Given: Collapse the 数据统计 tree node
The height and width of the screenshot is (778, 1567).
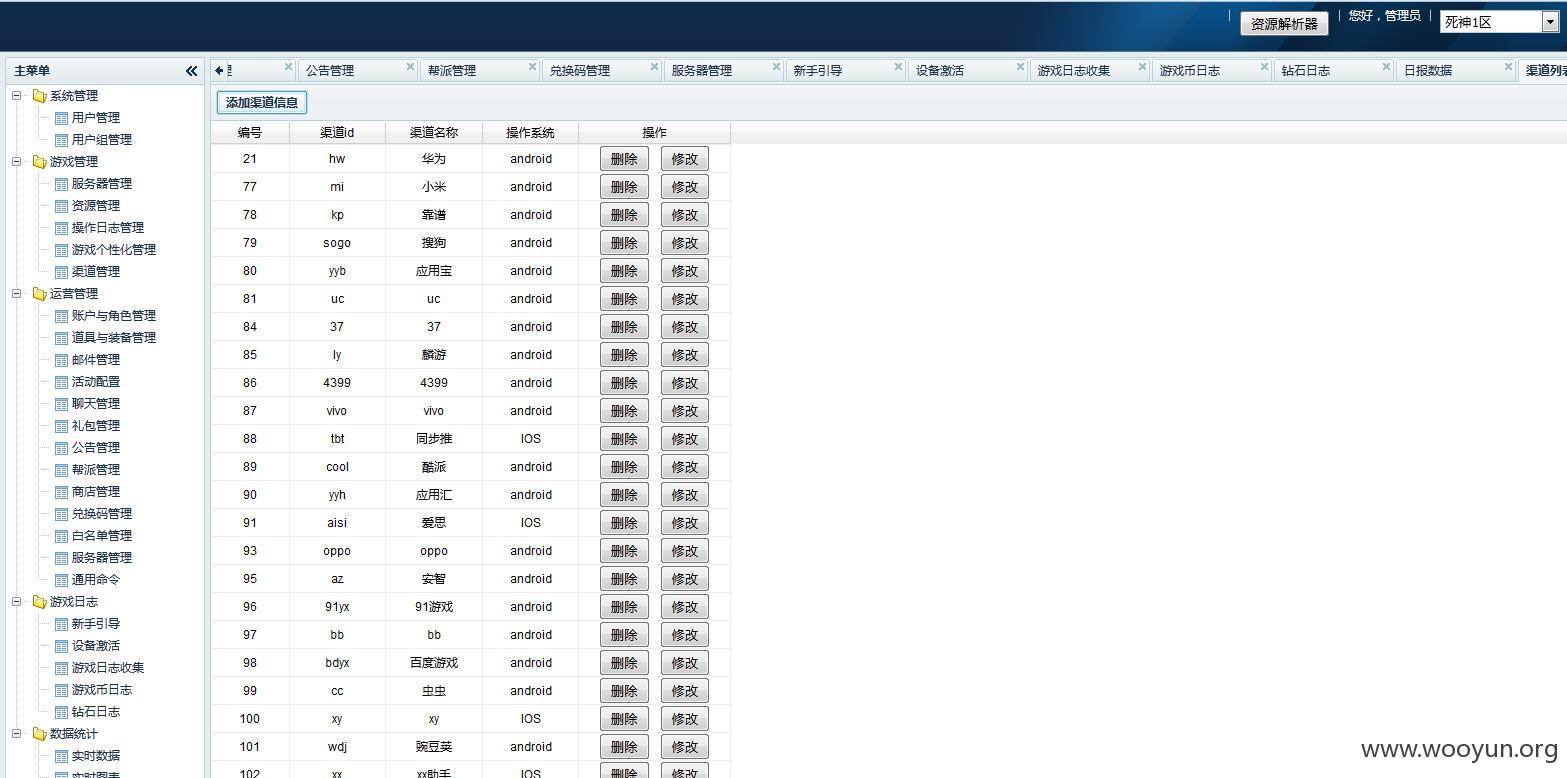Looking at the screenshot, I should (17, 734).
